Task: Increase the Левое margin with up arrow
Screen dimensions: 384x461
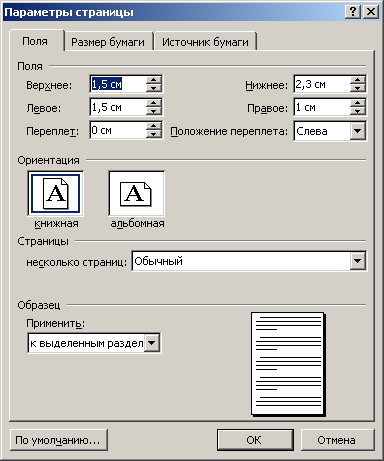Action: coord(154,103)
